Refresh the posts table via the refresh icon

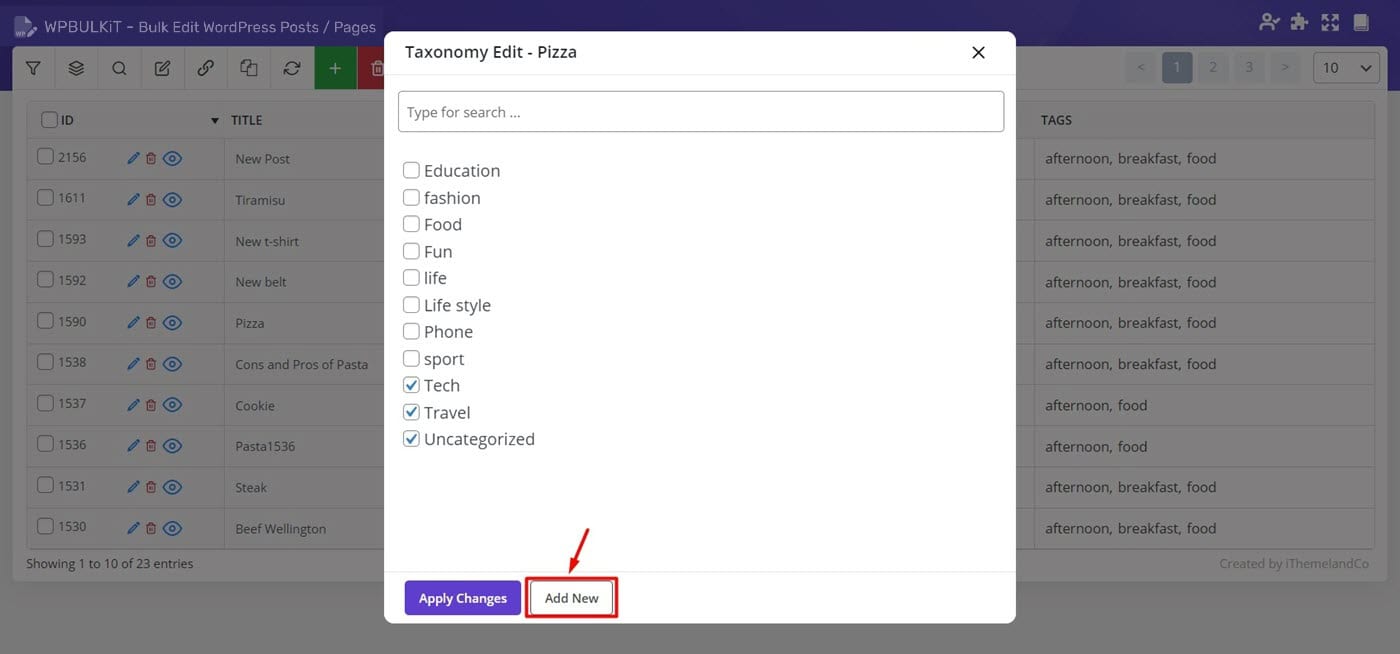[291, 67]
